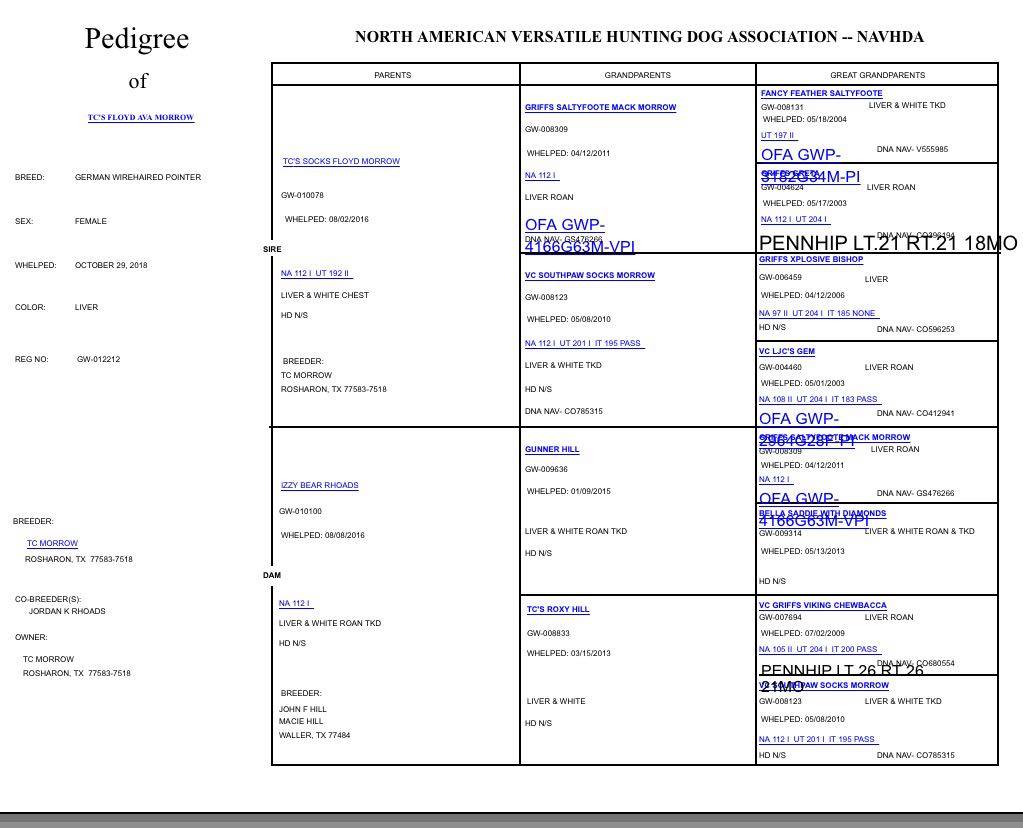The image size is (1023, 828).
Task: Open FANCY FEATHER SALTYFOOTE link
Action: pyautogui.click(x=821, y=93)
